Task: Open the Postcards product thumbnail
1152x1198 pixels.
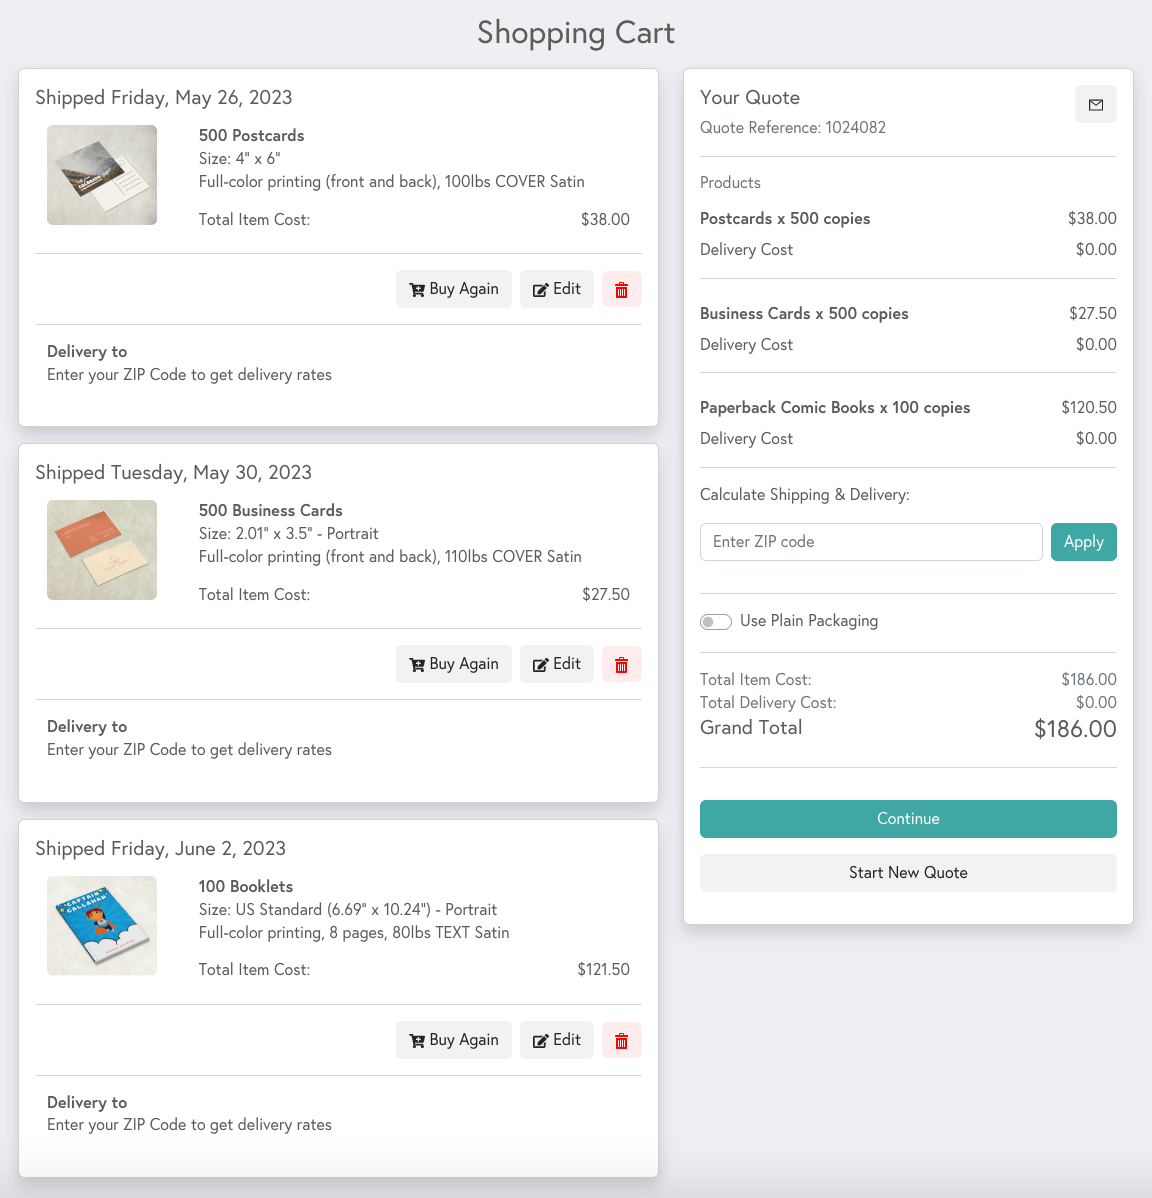Action: coord(102,175)
